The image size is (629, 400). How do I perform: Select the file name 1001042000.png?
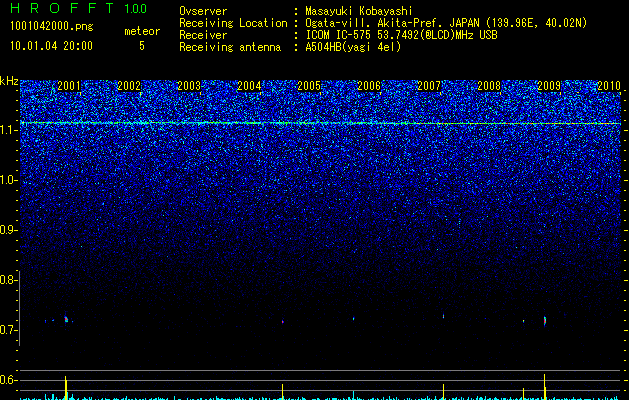(52, 27)
